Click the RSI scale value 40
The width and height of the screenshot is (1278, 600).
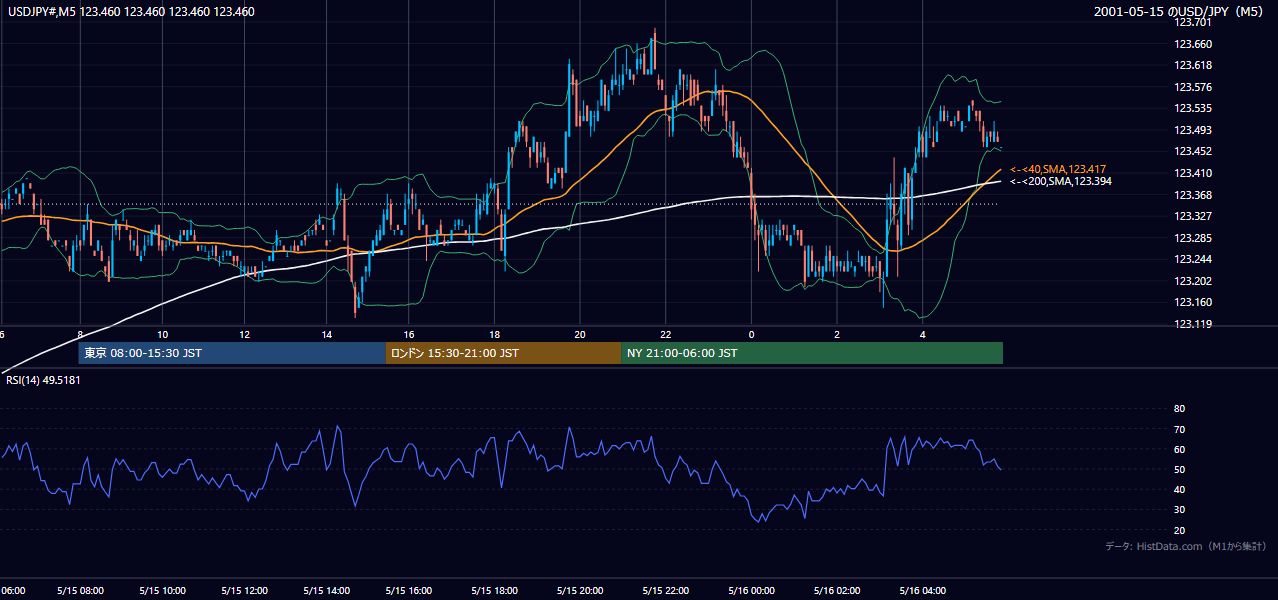tap(1179, 489)
